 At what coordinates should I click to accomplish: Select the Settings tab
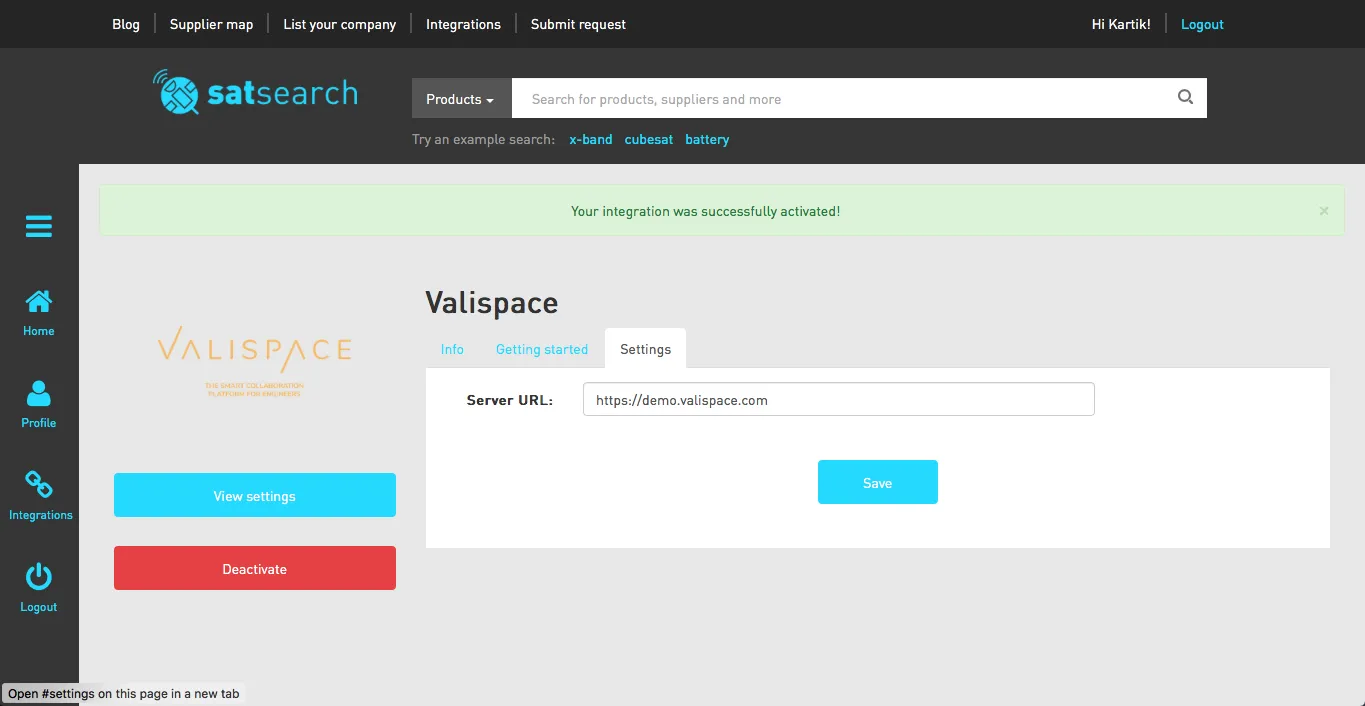[644, 349]
